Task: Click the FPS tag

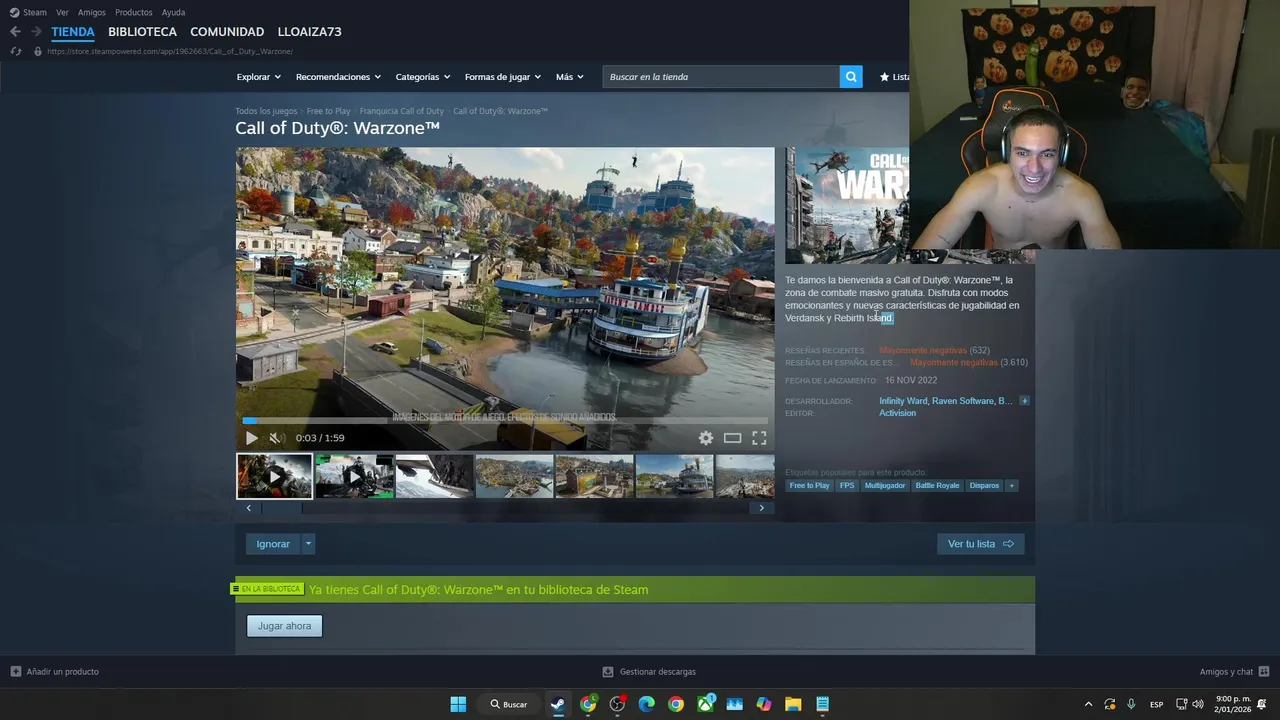Action: click(847, 486)
